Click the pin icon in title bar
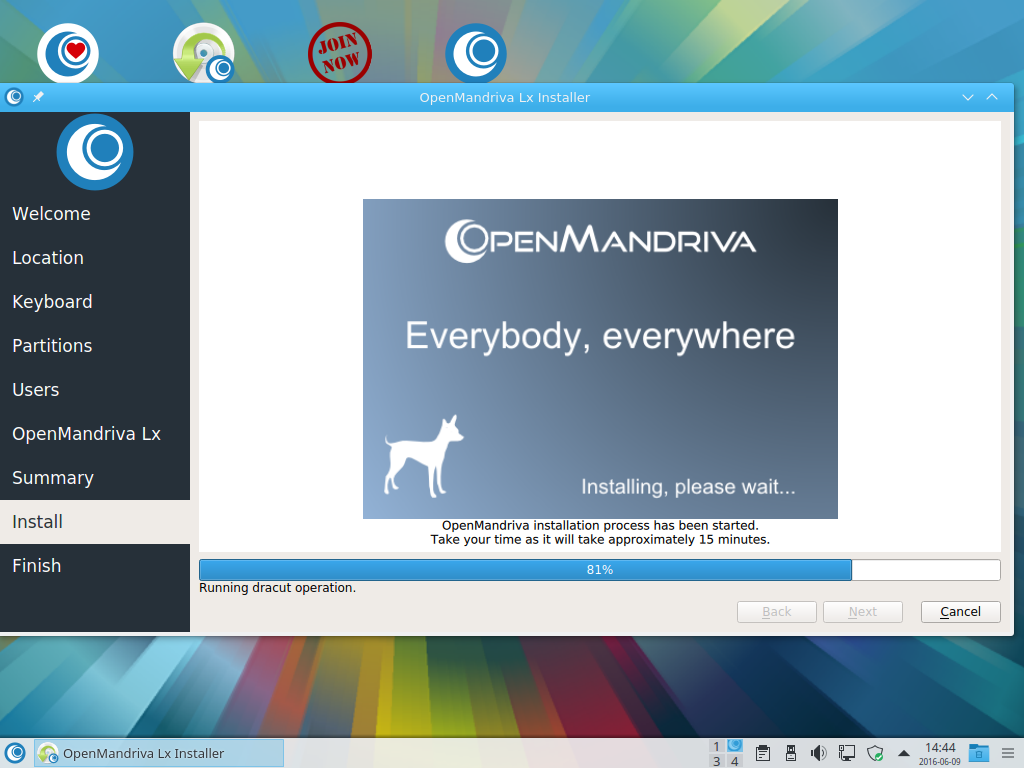 tap(38, 97)
